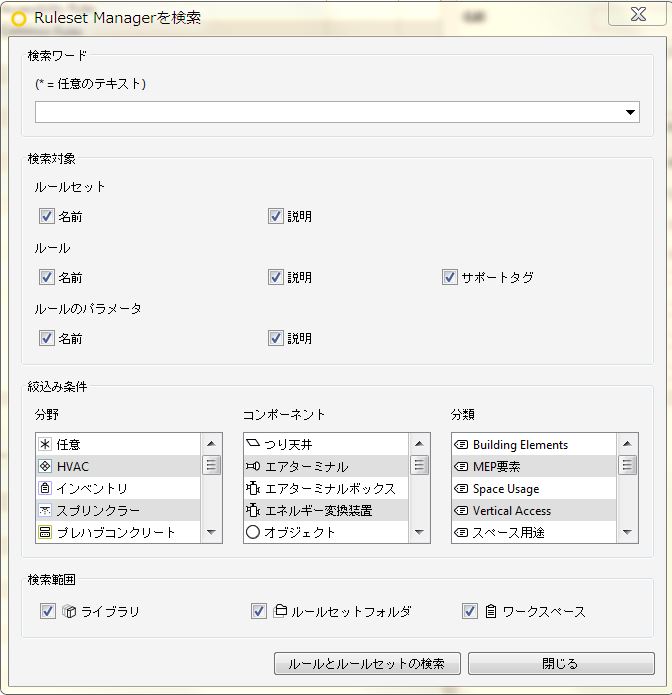The height and width of the screenshot is (695, 672).
Task: Click the ライブラリ library cube icon
Action: (69, 611)
